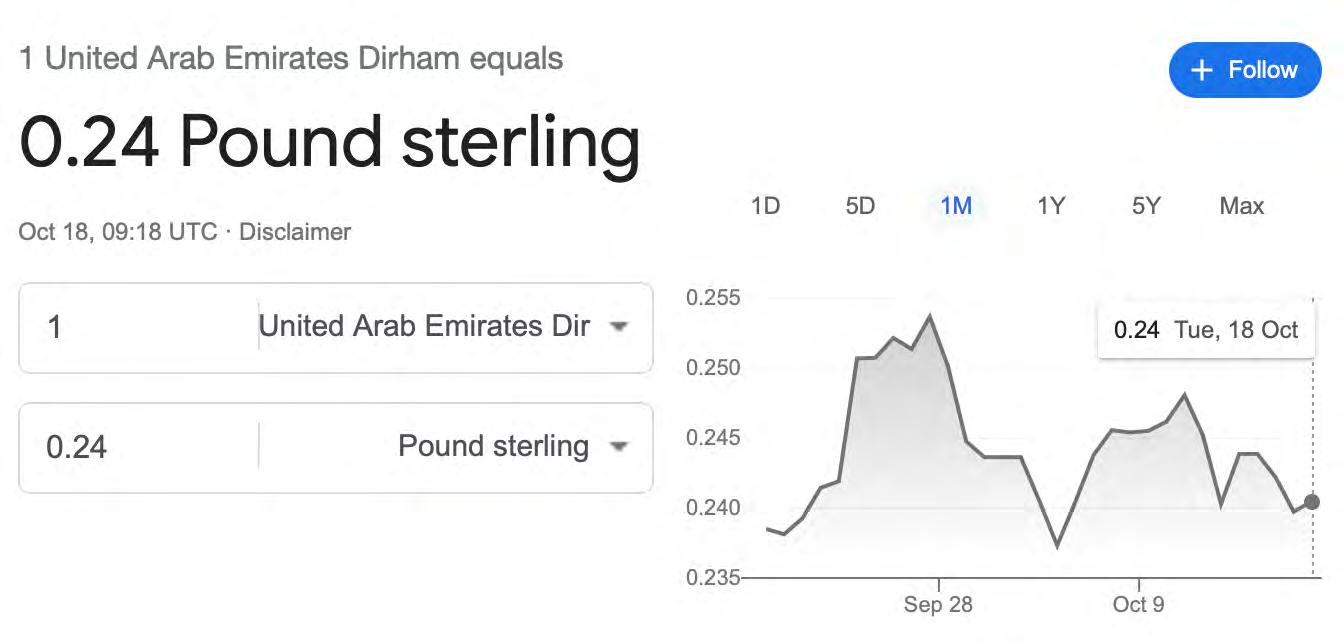Image resolution: width=1344 pixels, height=642 pixels.
Task: Click the chart's current data point dot
Action: [1312, 502]
